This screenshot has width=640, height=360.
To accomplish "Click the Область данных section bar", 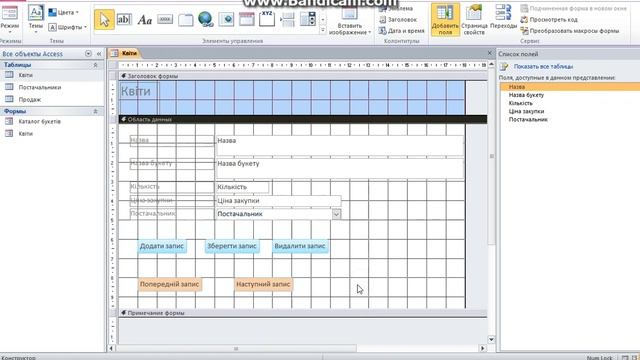I will click(303, 119).
